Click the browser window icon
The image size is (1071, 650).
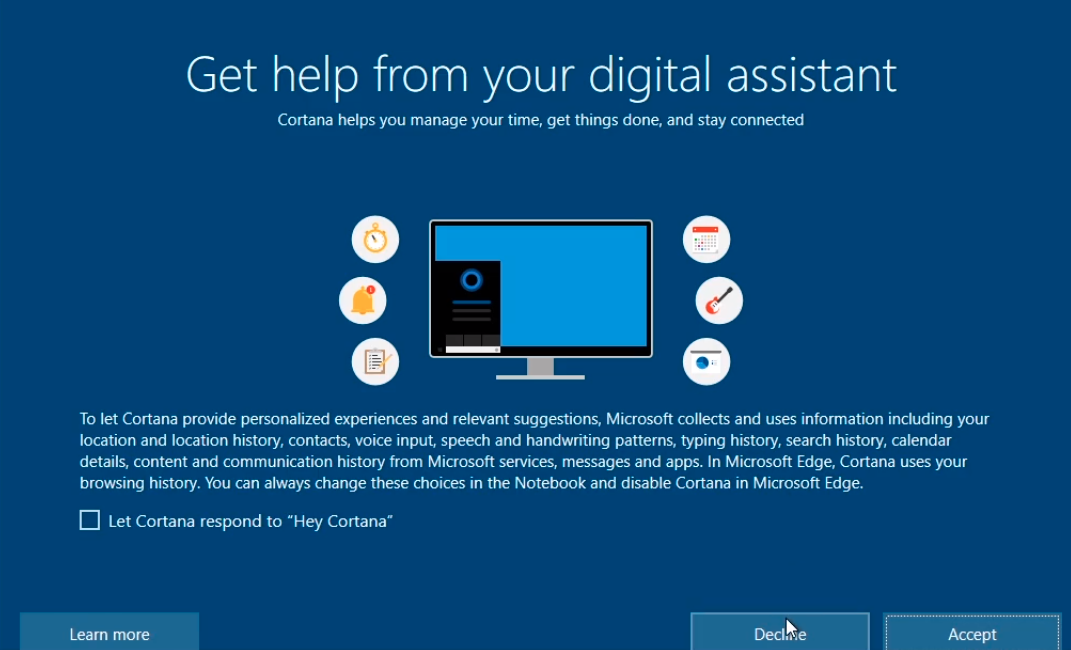click(706, 362)
